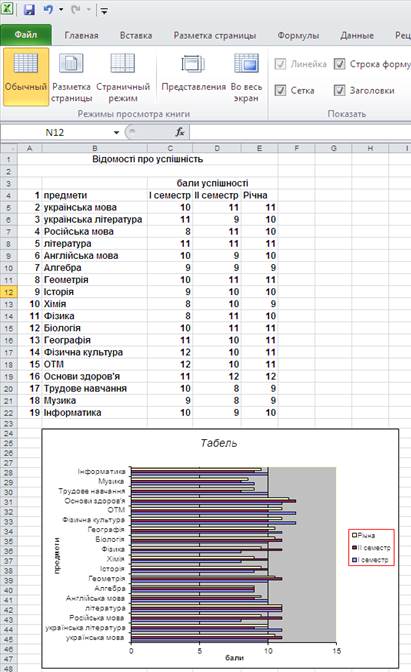Viewport: 411px width, 672px height.
Task: Toggle the Строка формул checkbox
Action: 339,64
